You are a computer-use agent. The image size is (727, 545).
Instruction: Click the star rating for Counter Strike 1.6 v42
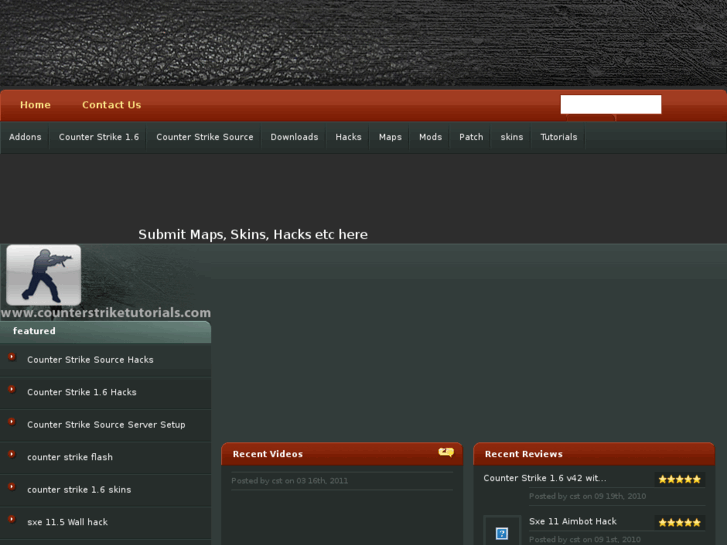pos(680,479)
